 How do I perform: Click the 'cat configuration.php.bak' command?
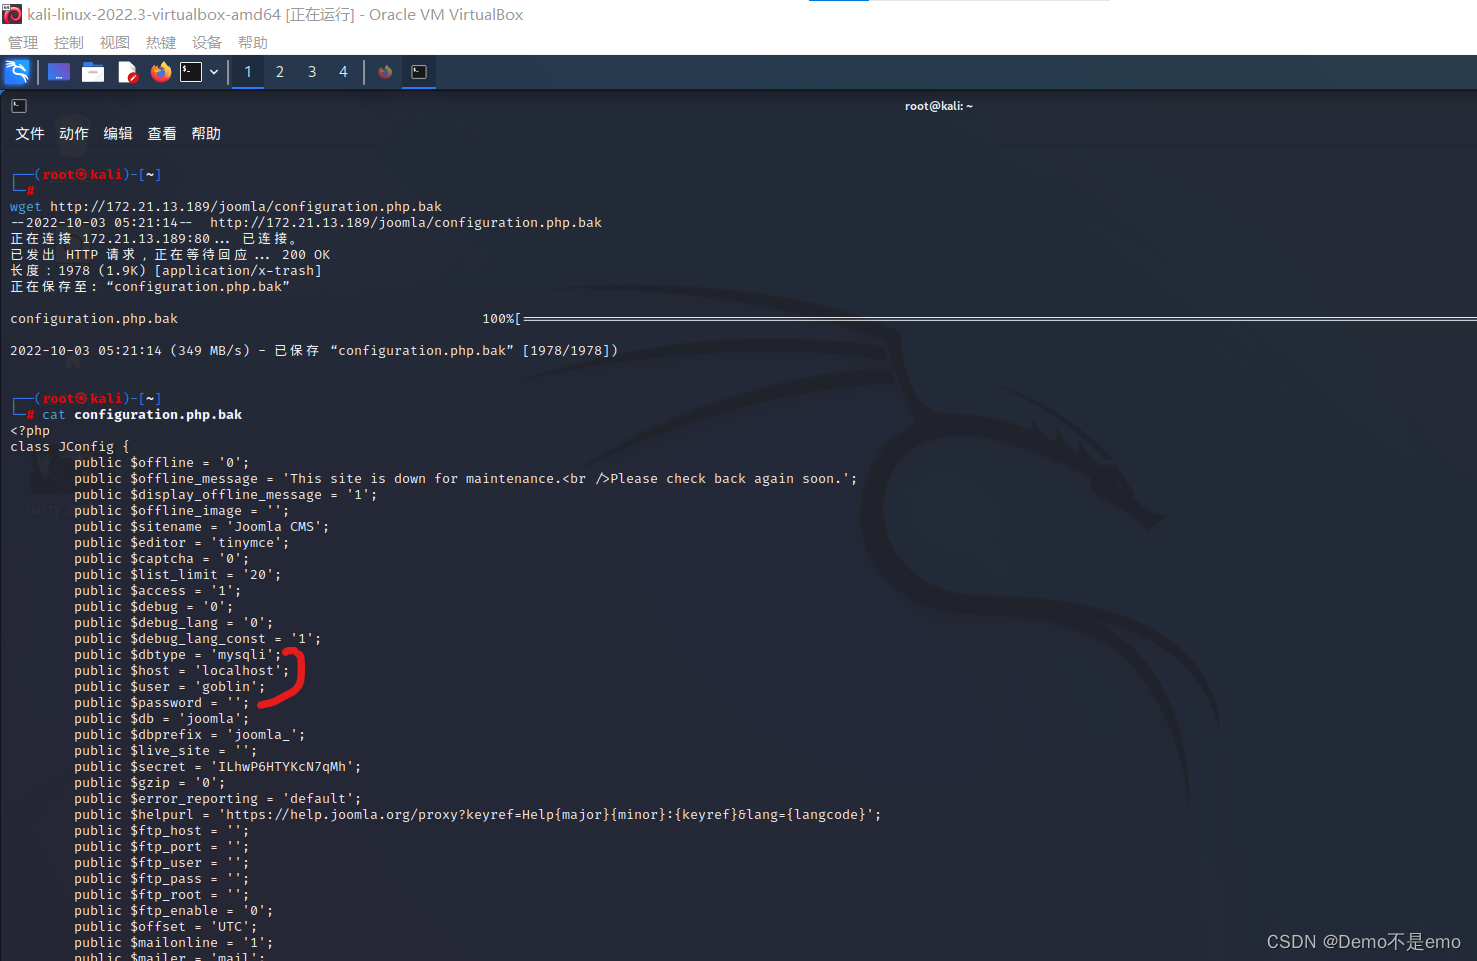(x=142, y=415)
